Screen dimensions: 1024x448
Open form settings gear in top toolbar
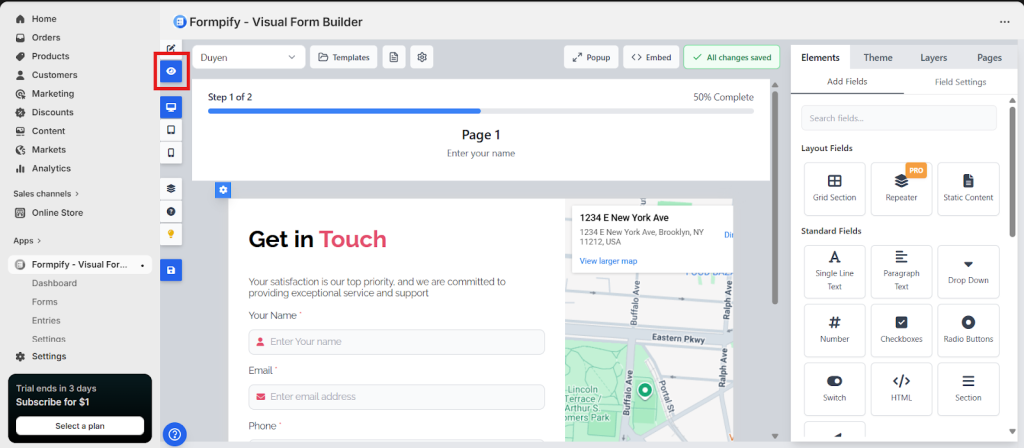(x=423, y=57)
